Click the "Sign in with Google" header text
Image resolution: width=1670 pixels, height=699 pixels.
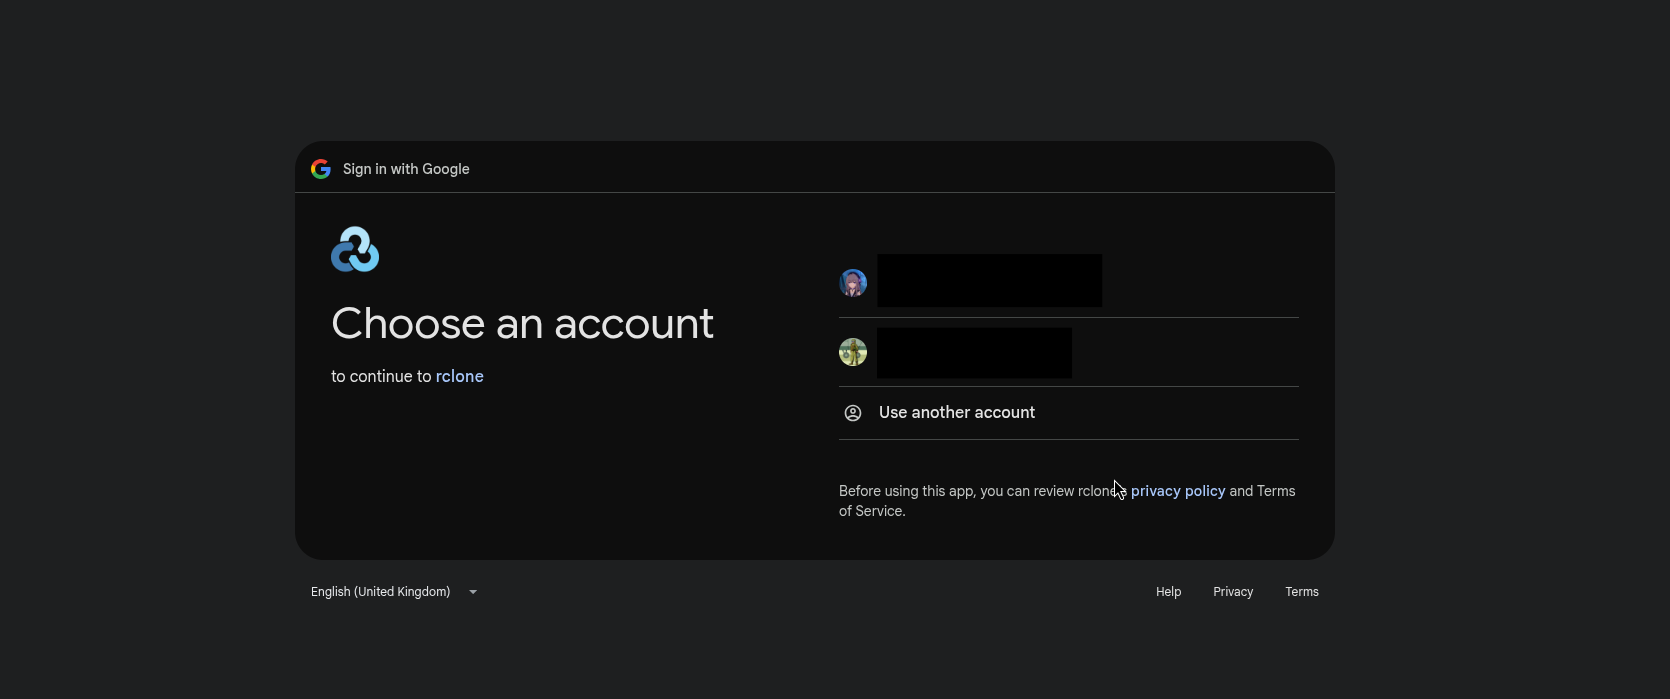[406, 169]
